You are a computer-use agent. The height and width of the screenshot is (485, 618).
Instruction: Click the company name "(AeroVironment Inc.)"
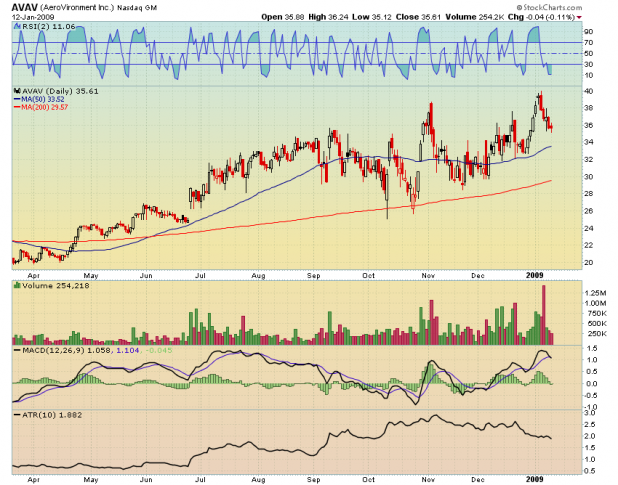[77, 8]
